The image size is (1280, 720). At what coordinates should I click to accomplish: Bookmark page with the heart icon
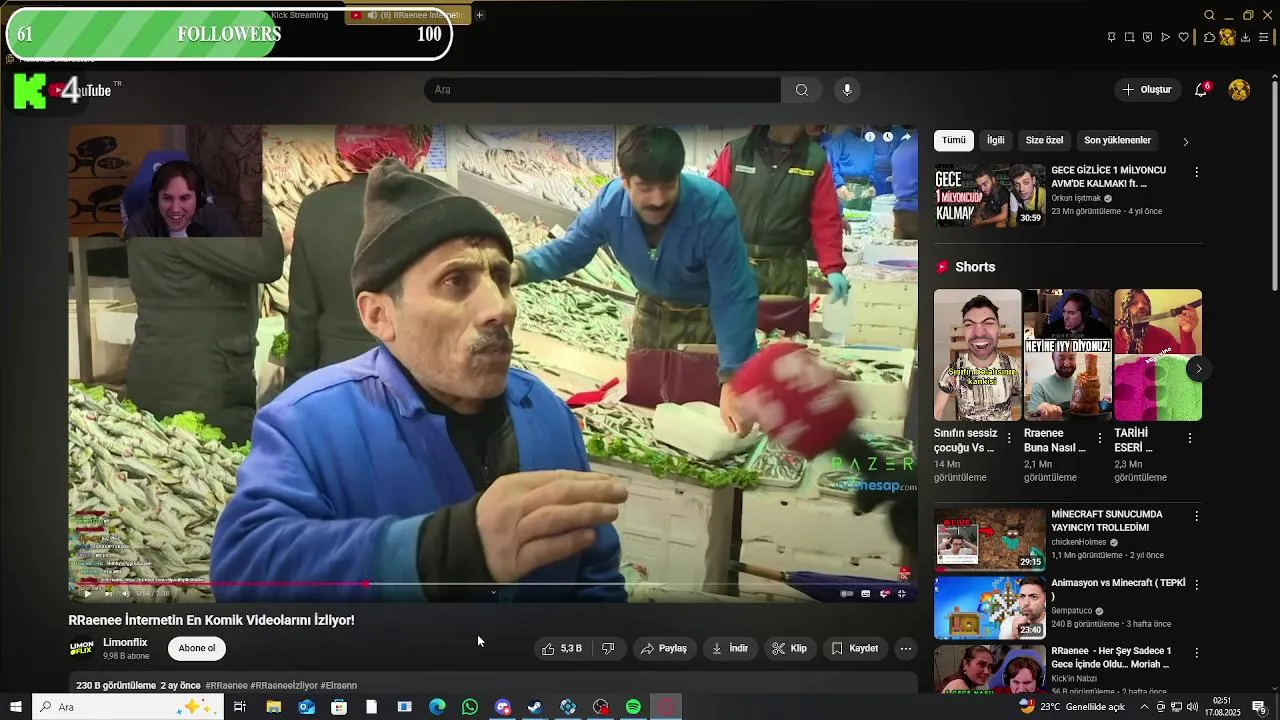[x=1184, y=37]
